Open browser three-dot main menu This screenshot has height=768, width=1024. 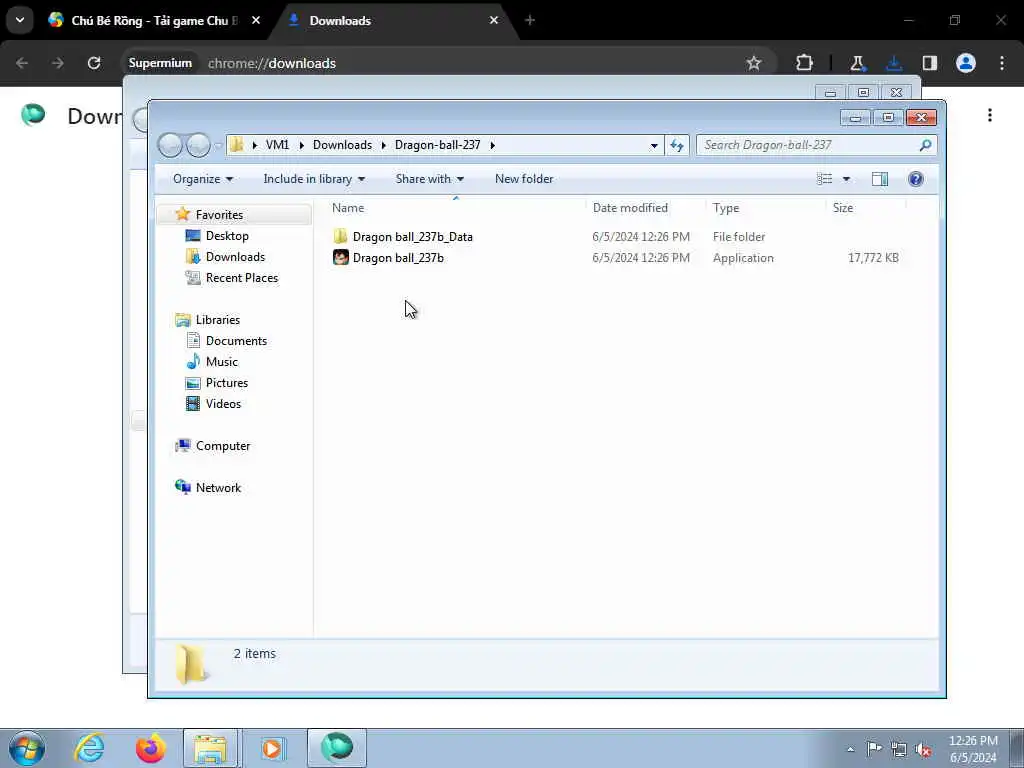tap(1002, 63)
